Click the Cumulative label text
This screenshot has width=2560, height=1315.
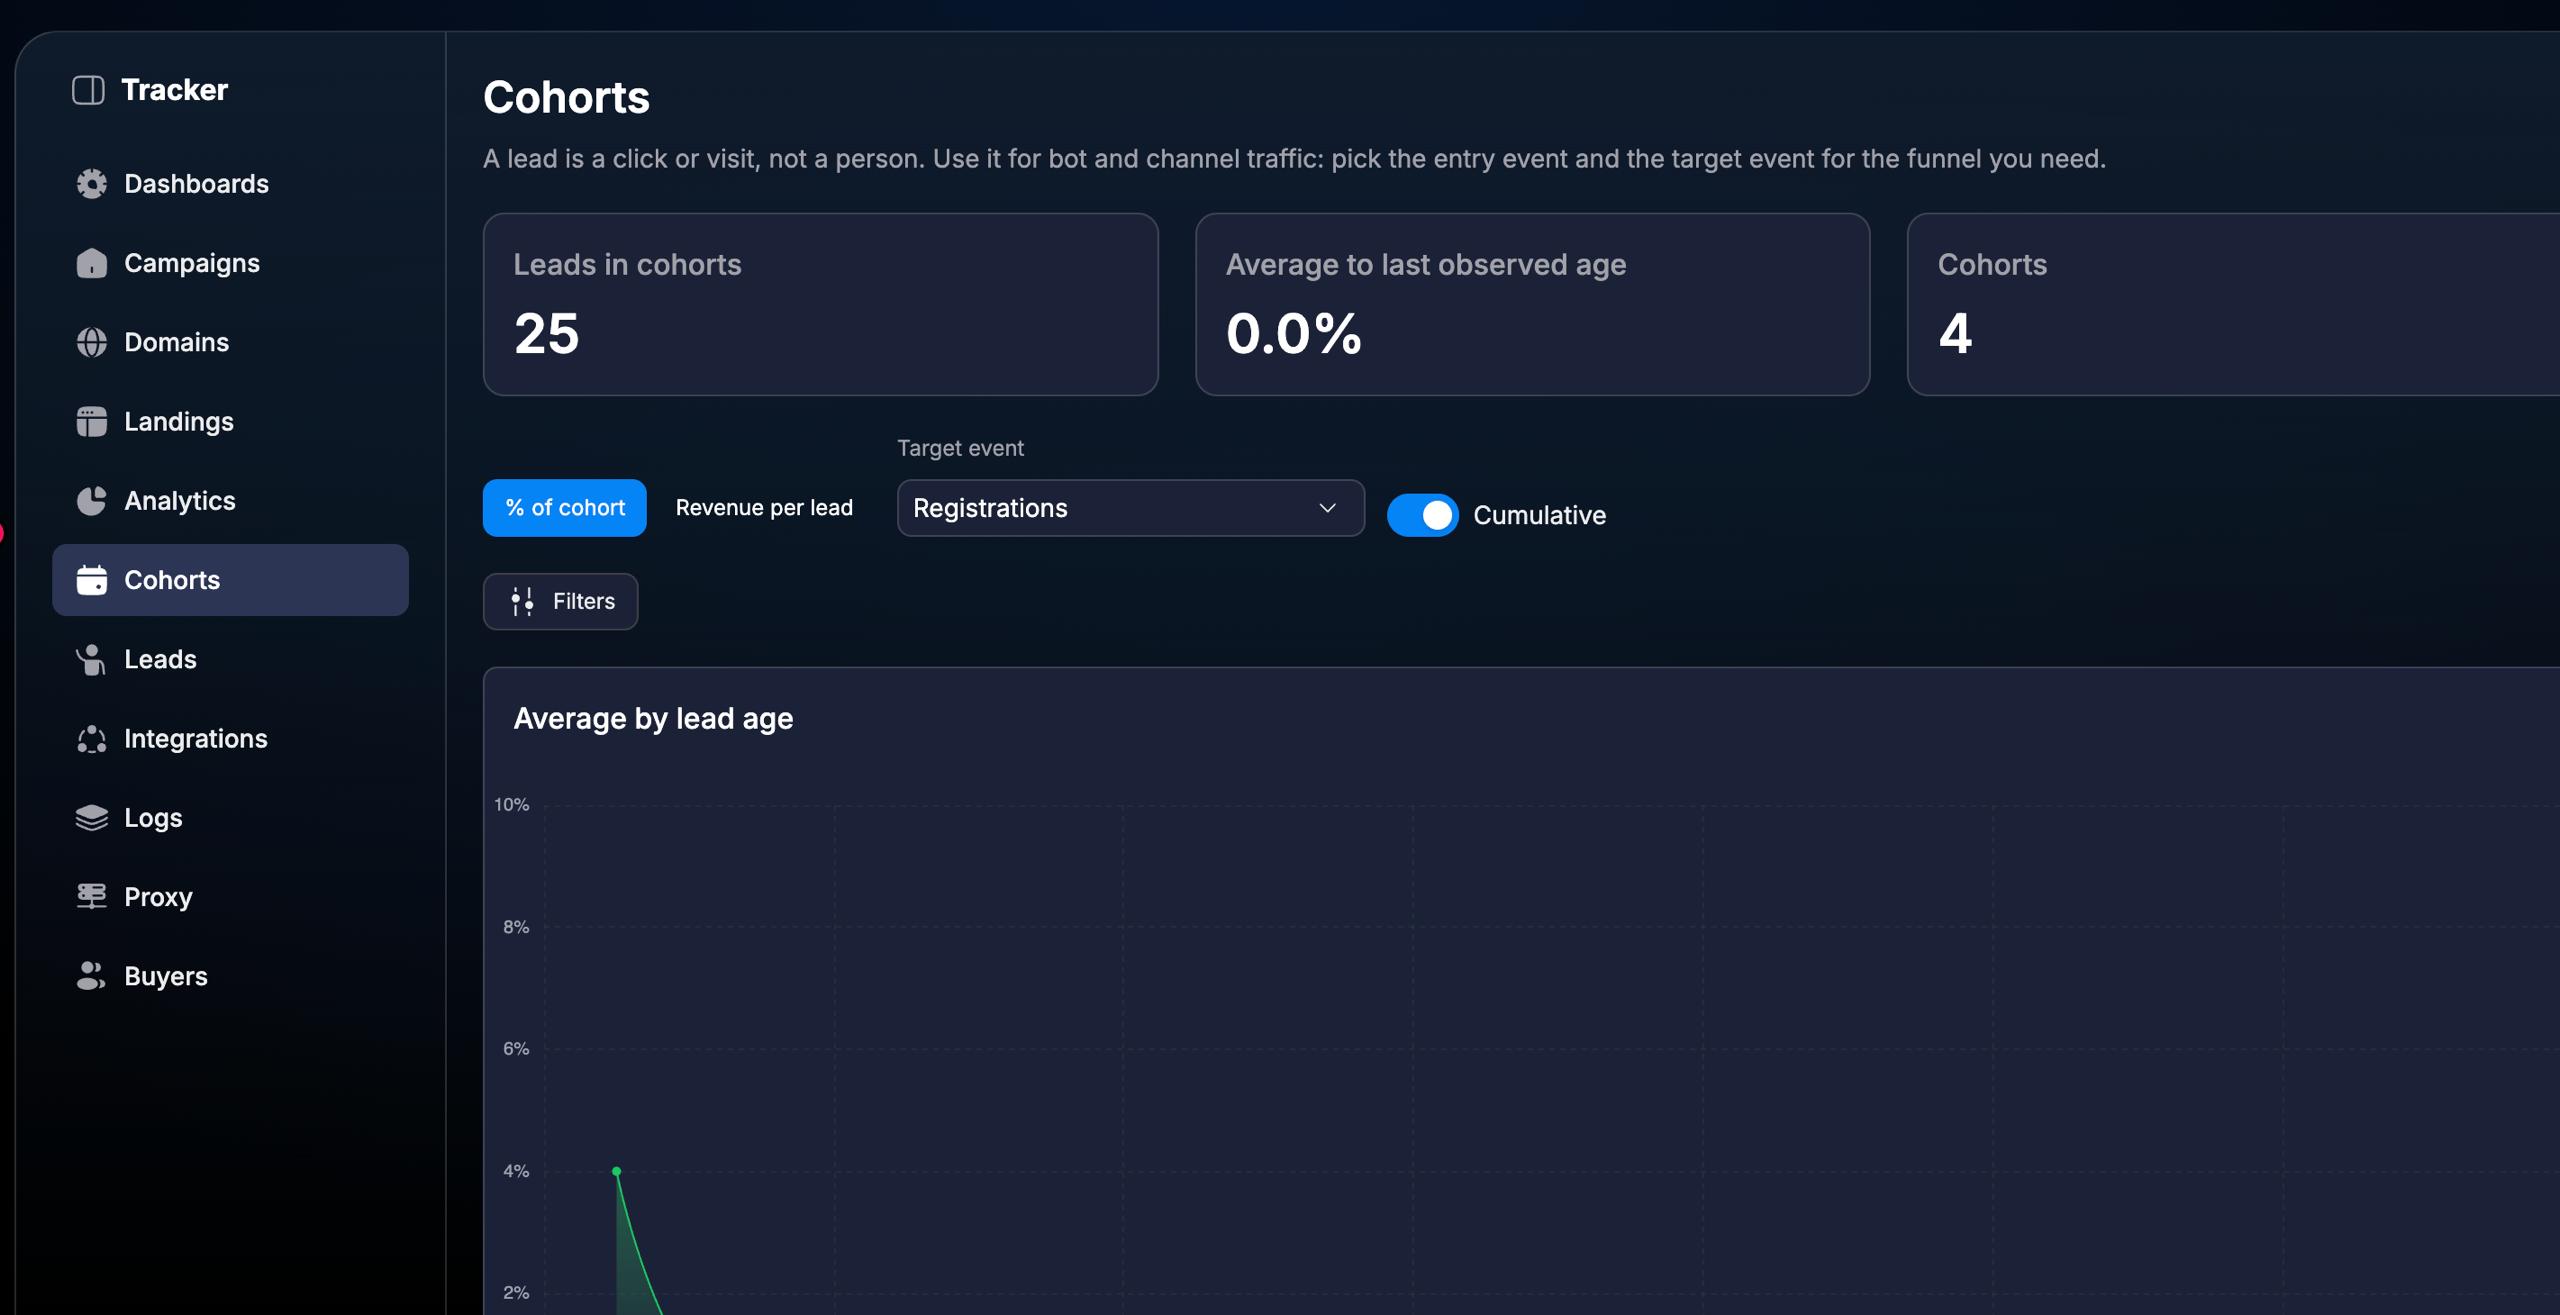coord(1539,515)
